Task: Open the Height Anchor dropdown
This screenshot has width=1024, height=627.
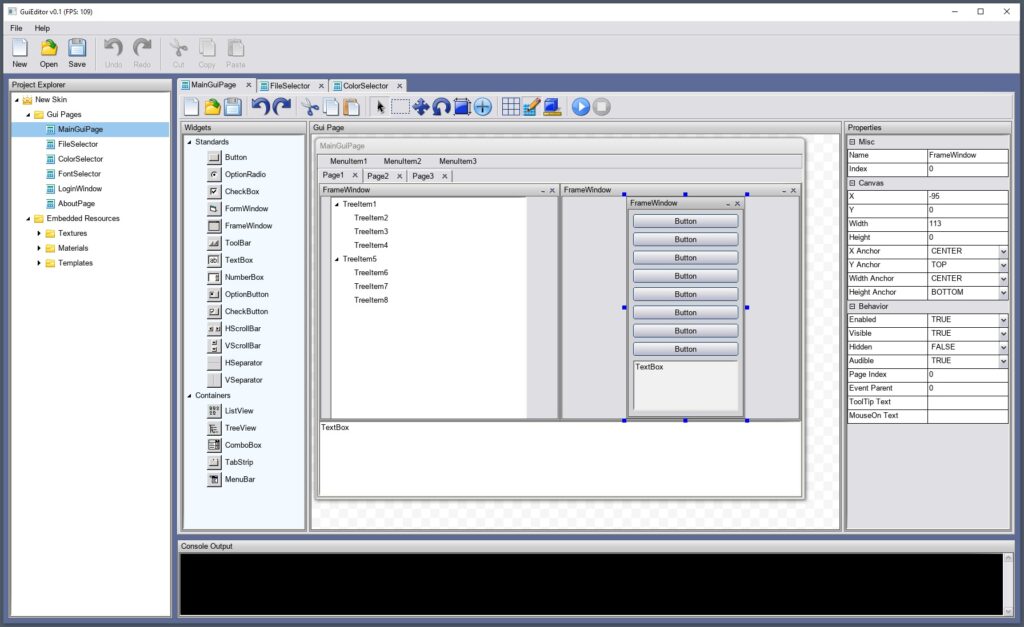Action: tap(1003, 293)
